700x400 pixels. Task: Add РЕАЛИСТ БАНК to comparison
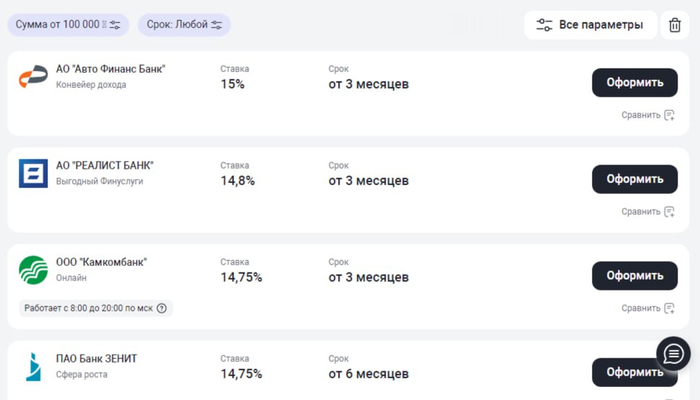(648, 211)
